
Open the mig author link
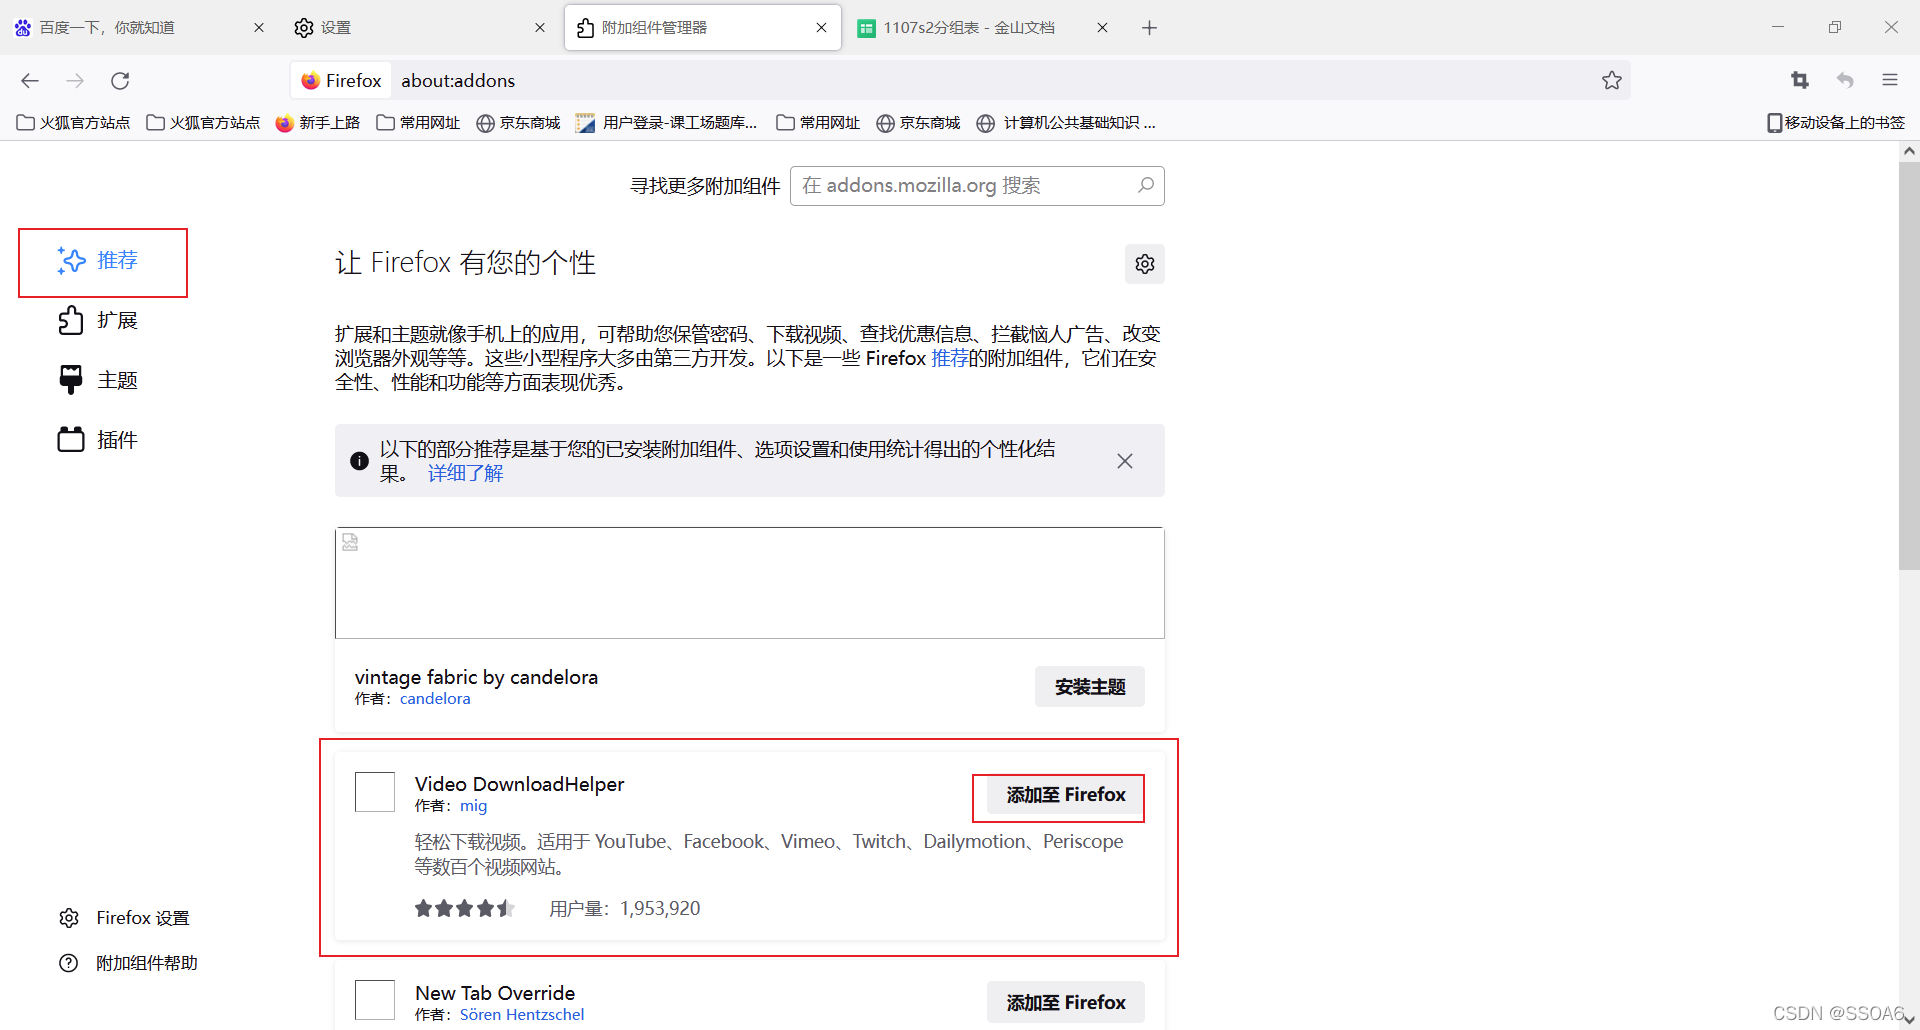click(x=473, y=806)
